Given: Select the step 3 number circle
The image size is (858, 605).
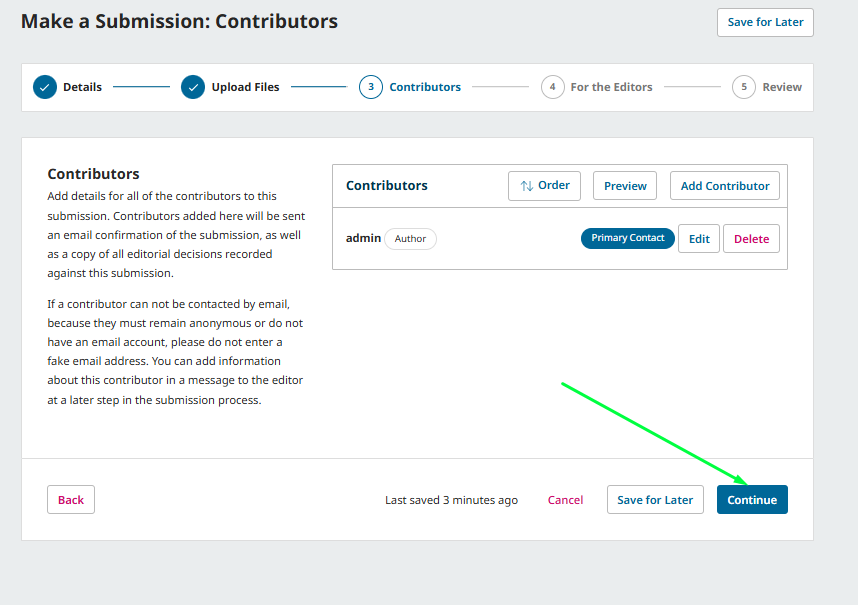Looking at the screenshot, I should coord(371,87).
